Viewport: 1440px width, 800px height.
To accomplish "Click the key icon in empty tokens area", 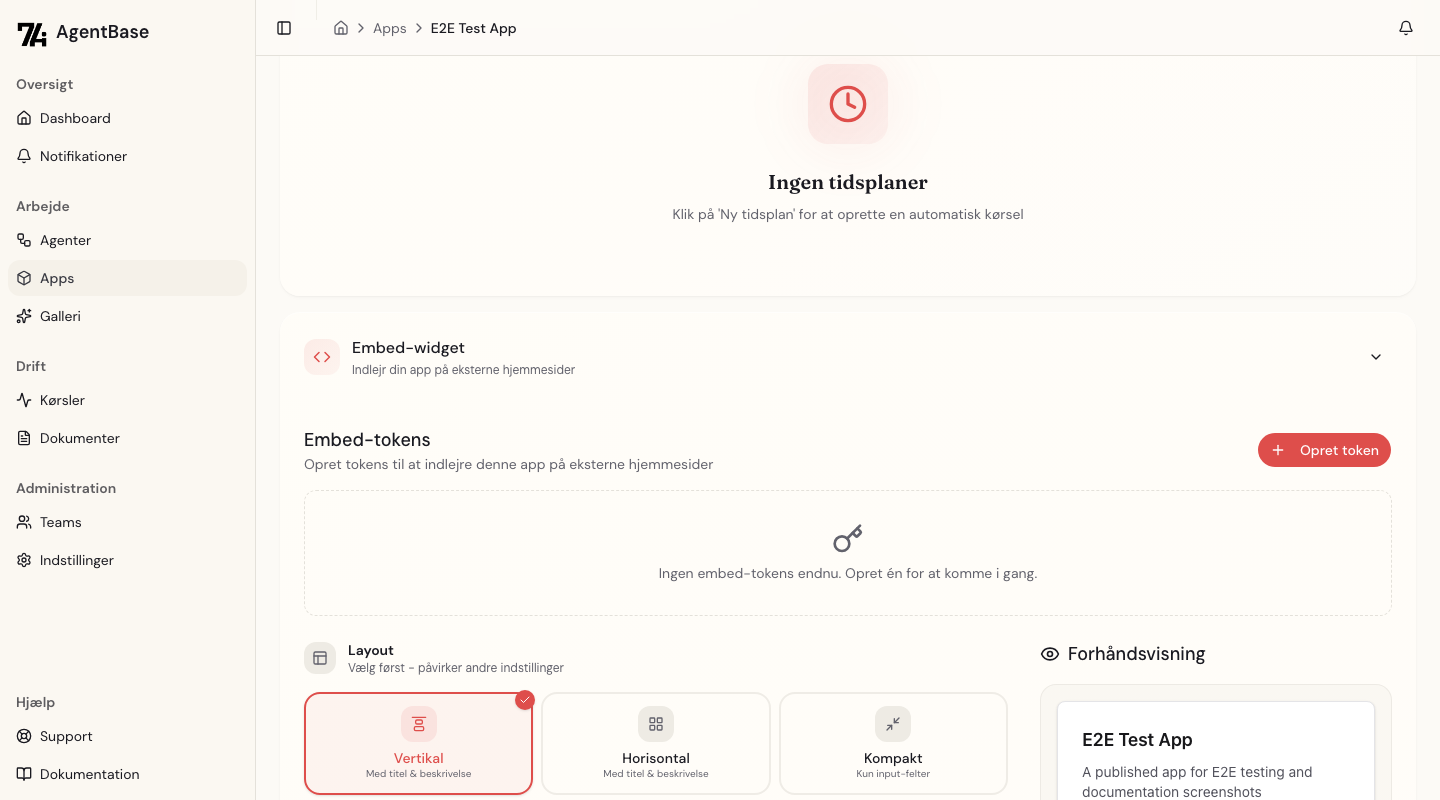I will pos(847,539).
